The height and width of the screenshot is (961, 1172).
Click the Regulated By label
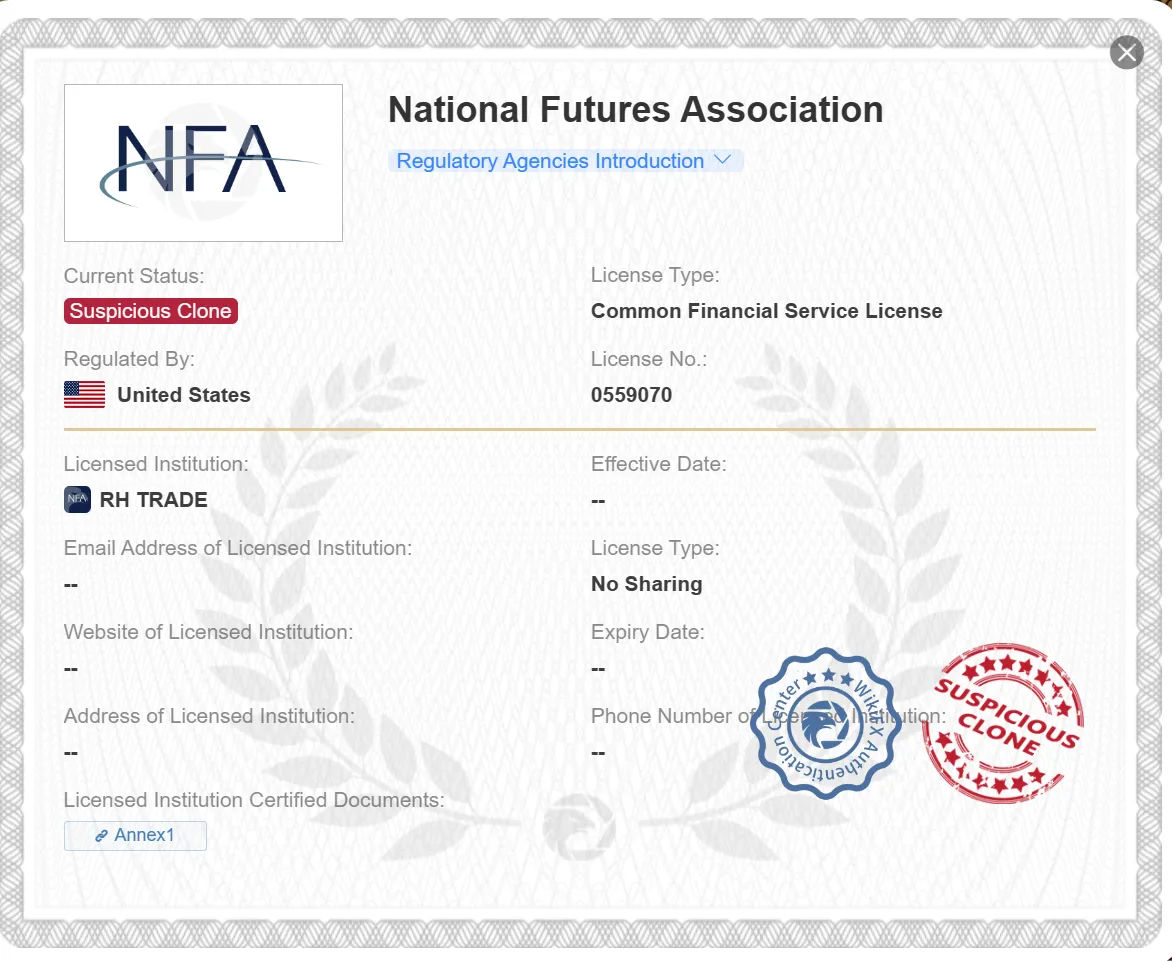tap(129, 359)
